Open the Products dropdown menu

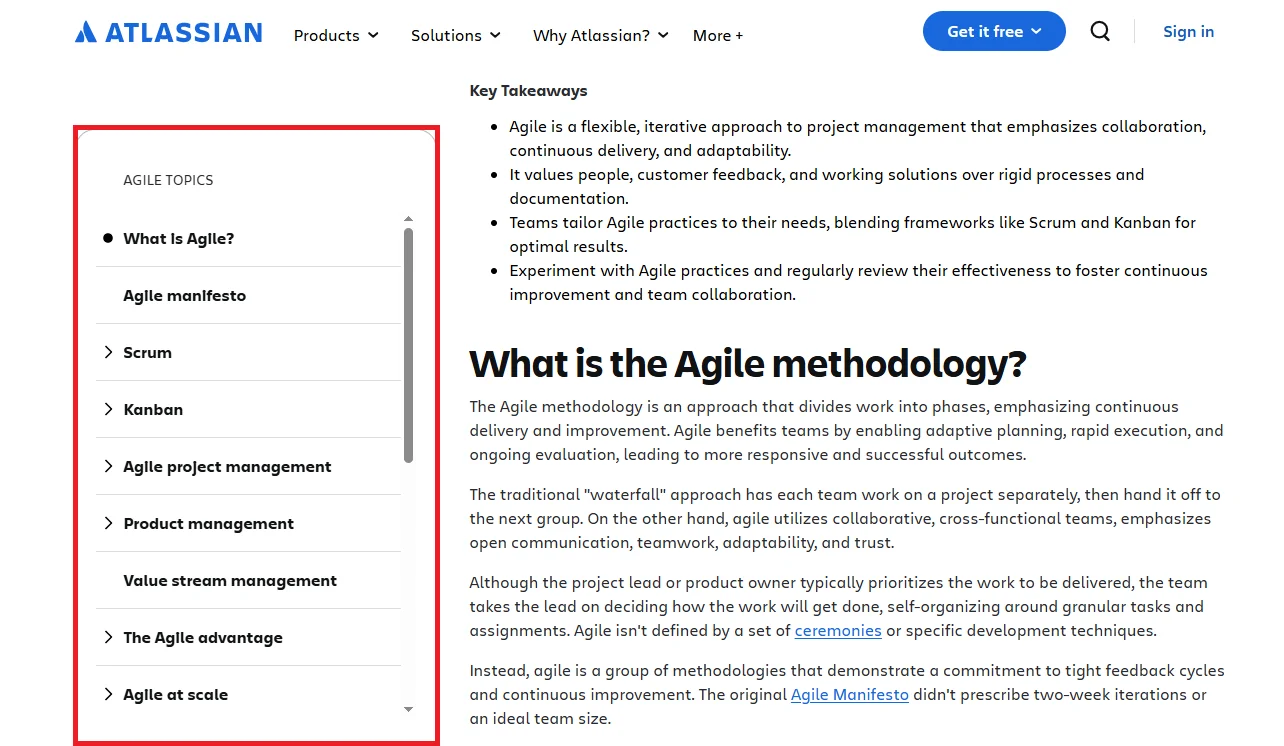click(x=336, y=35)
